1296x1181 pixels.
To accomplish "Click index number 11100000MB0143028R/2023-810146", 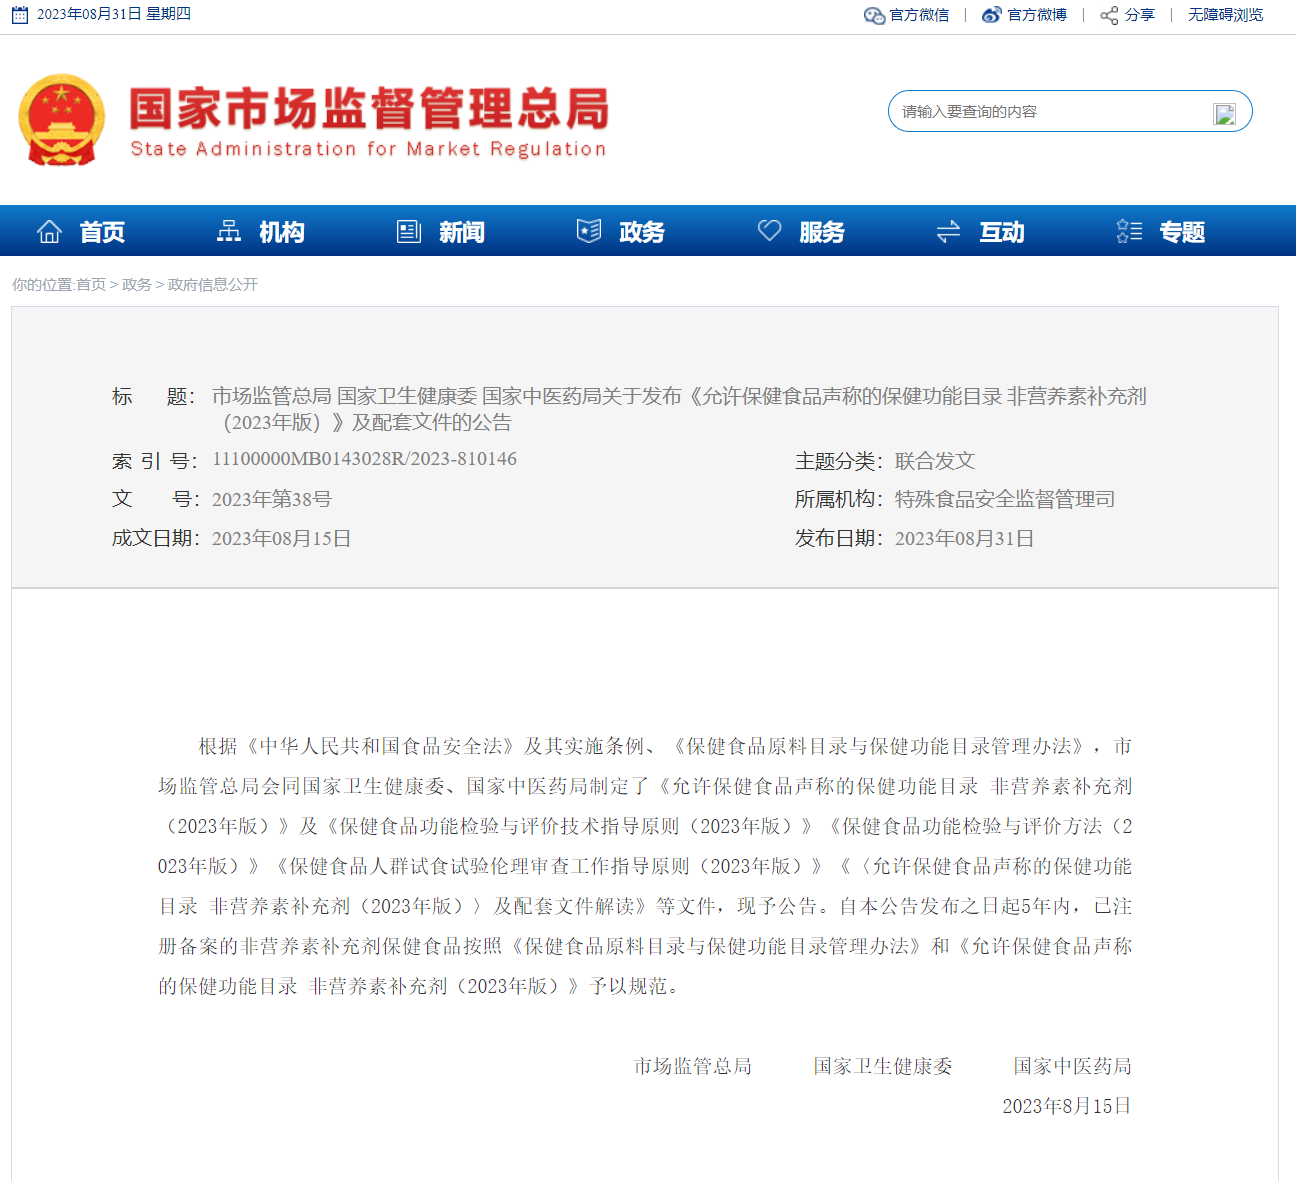I will coord(365,459).
